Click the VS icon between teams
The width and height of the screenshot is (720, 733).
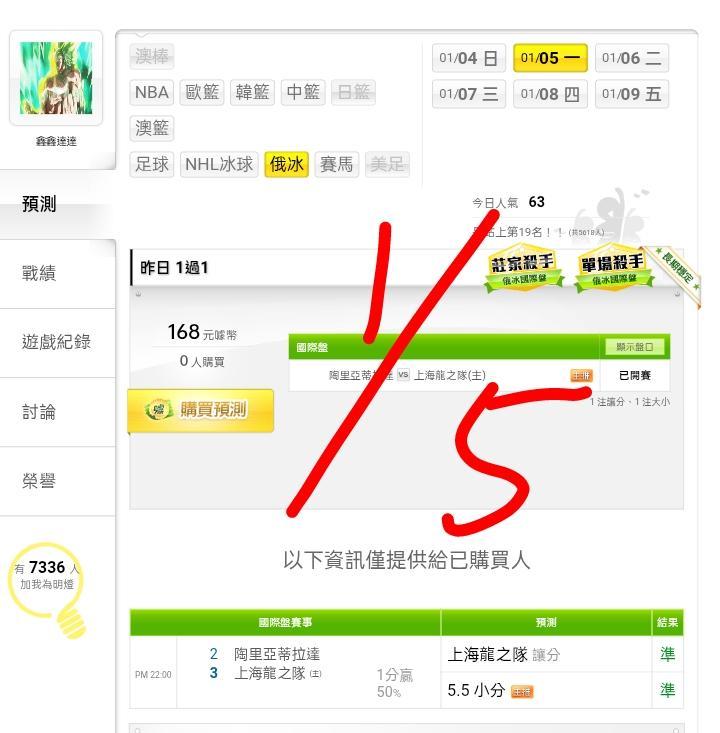tap(403, 374)
